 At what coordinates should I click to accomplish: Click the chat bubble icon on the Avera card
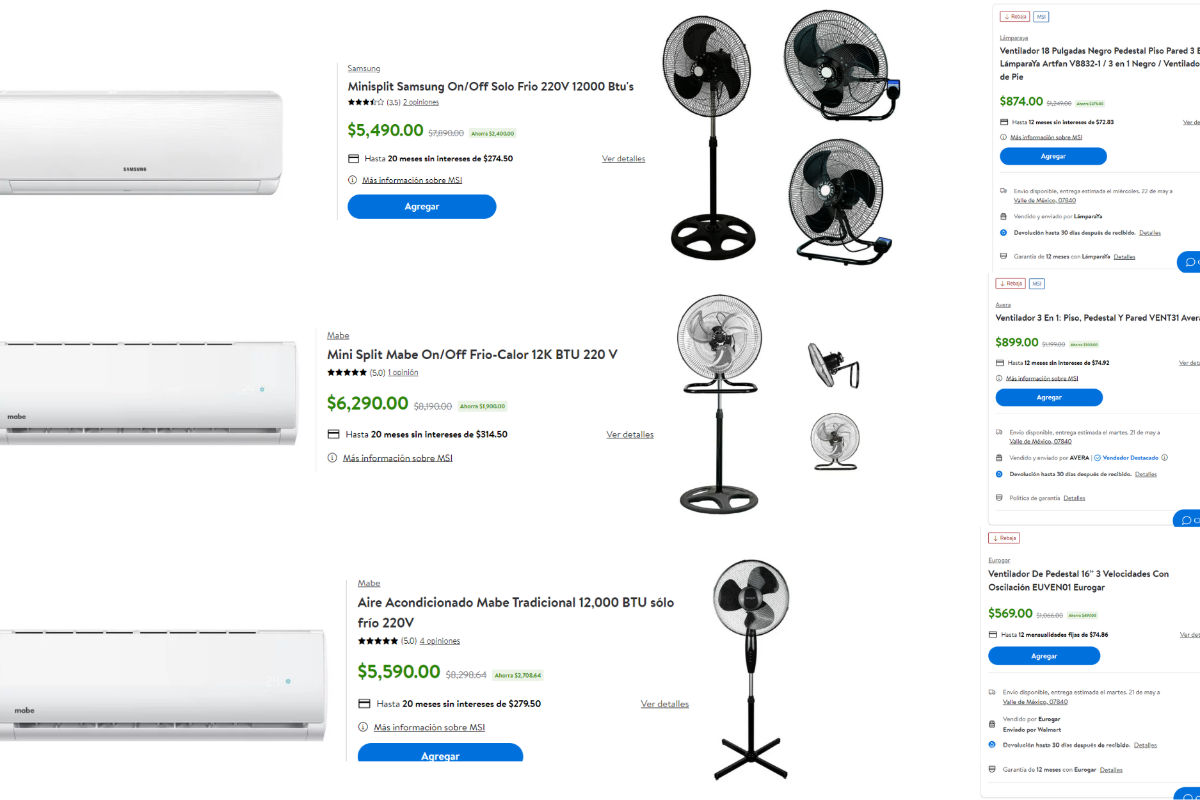(x=1191, y=519)
